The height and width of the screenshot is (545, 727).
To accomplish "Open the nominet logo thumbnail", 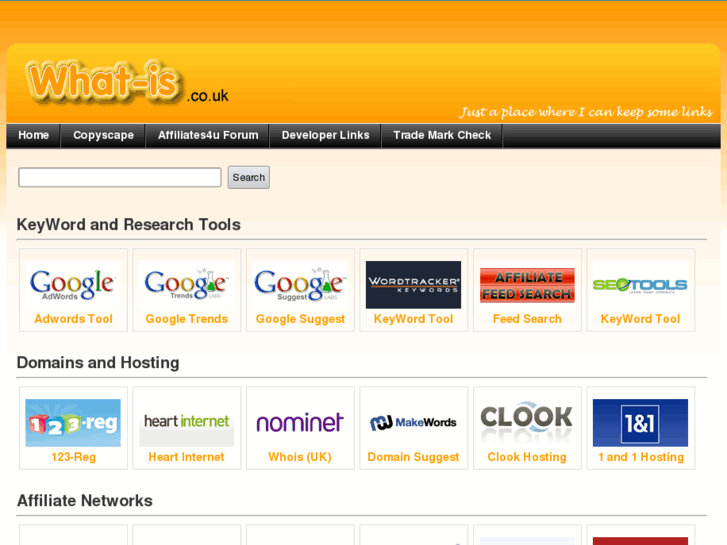I will coord(300,423).
